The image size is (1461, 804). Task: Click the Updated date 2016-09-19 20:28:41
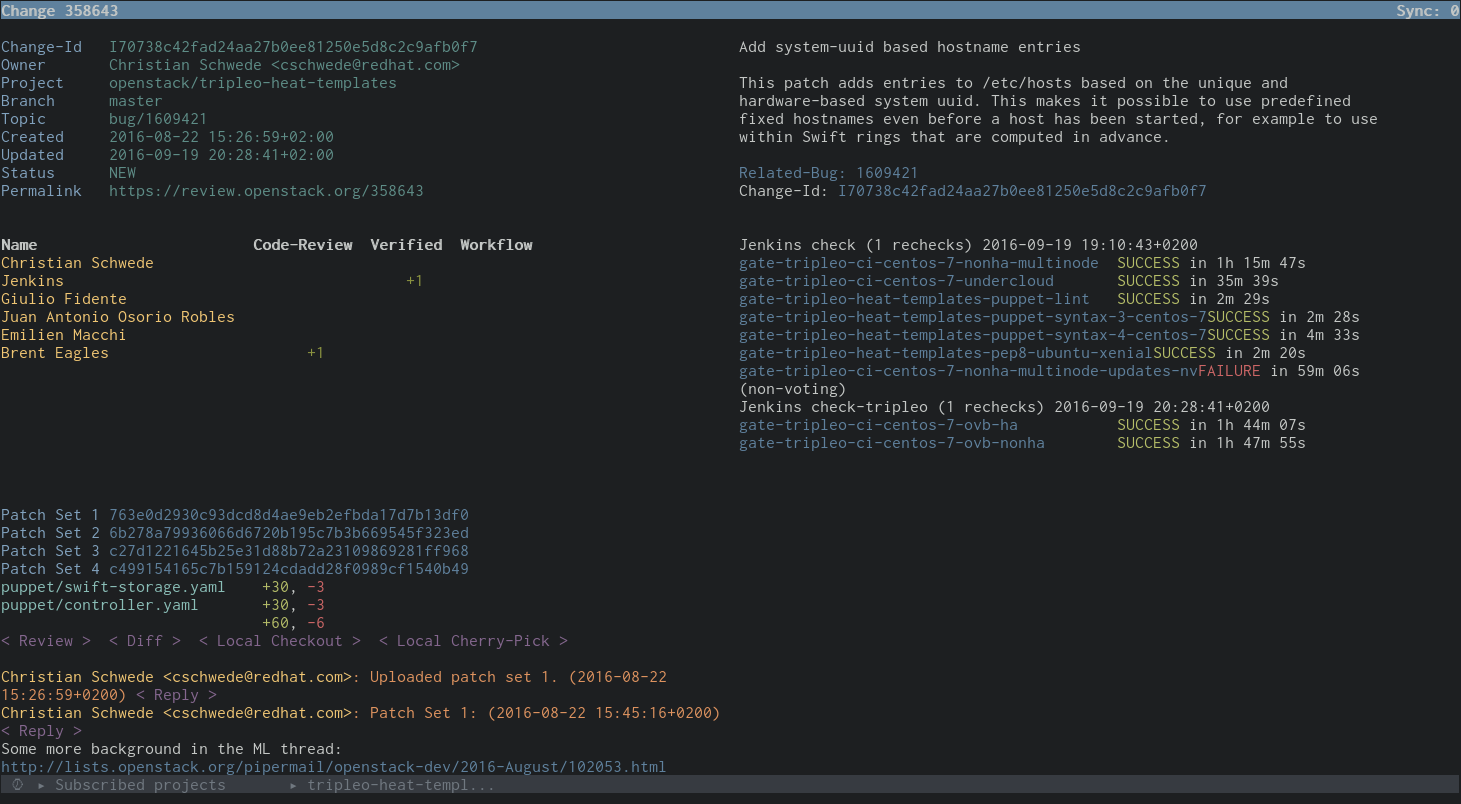click(221, 155)
